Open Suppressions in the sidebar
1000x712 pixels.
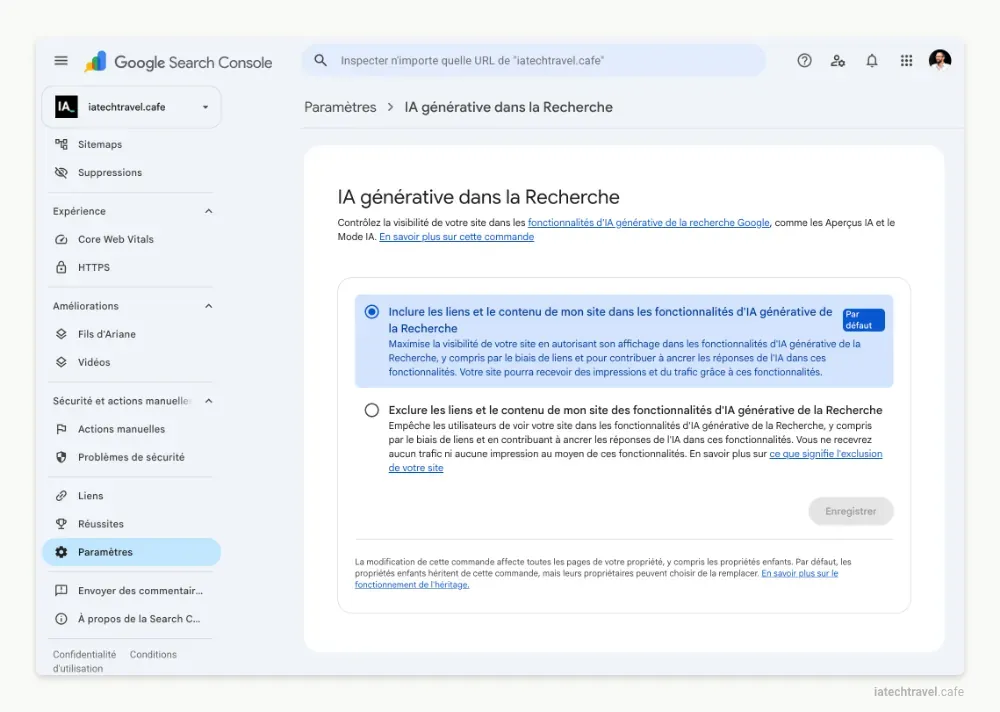pyautogui.click(x=131, y=172)
